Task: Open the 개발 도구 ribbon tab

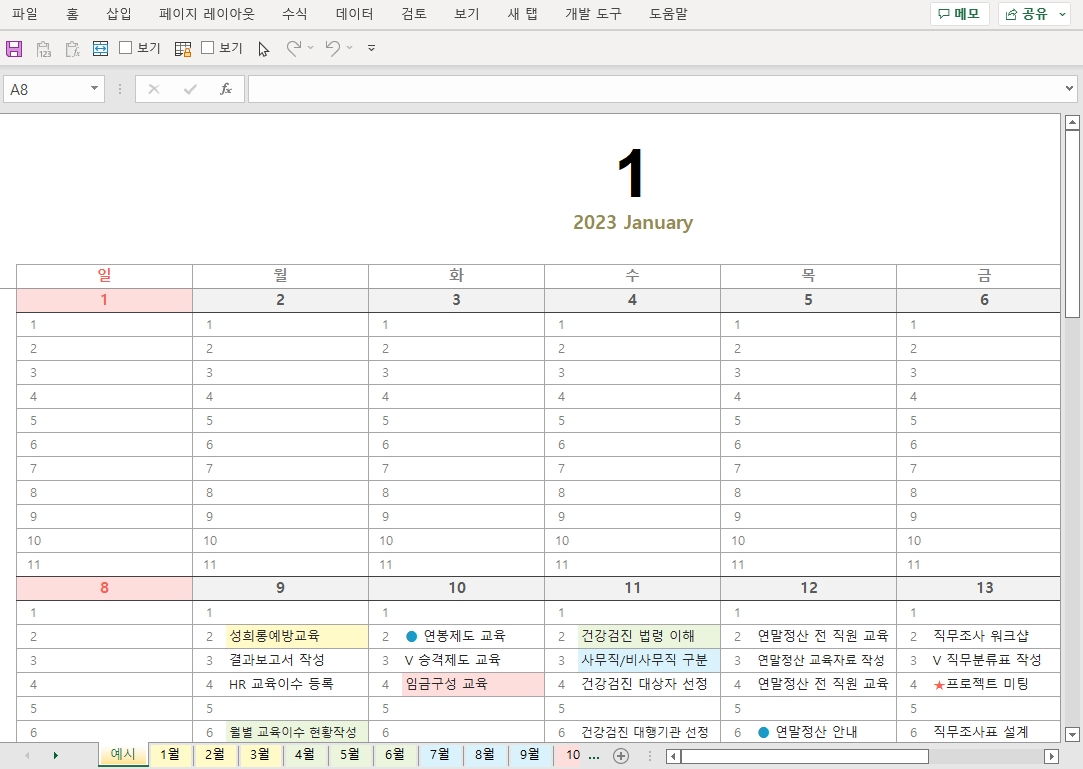Action: 593,14
